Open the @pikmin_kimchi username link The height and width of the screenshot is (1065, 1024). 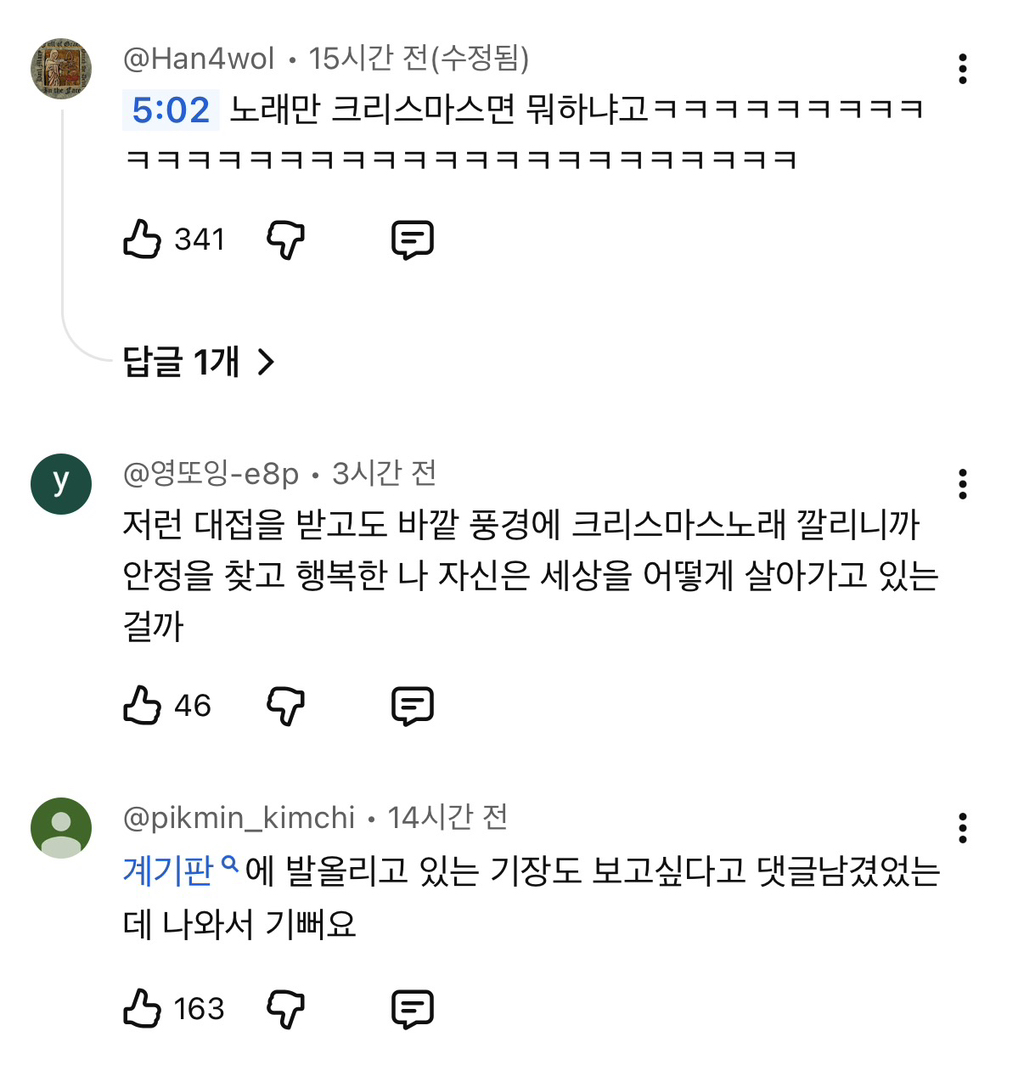point(238,818)
